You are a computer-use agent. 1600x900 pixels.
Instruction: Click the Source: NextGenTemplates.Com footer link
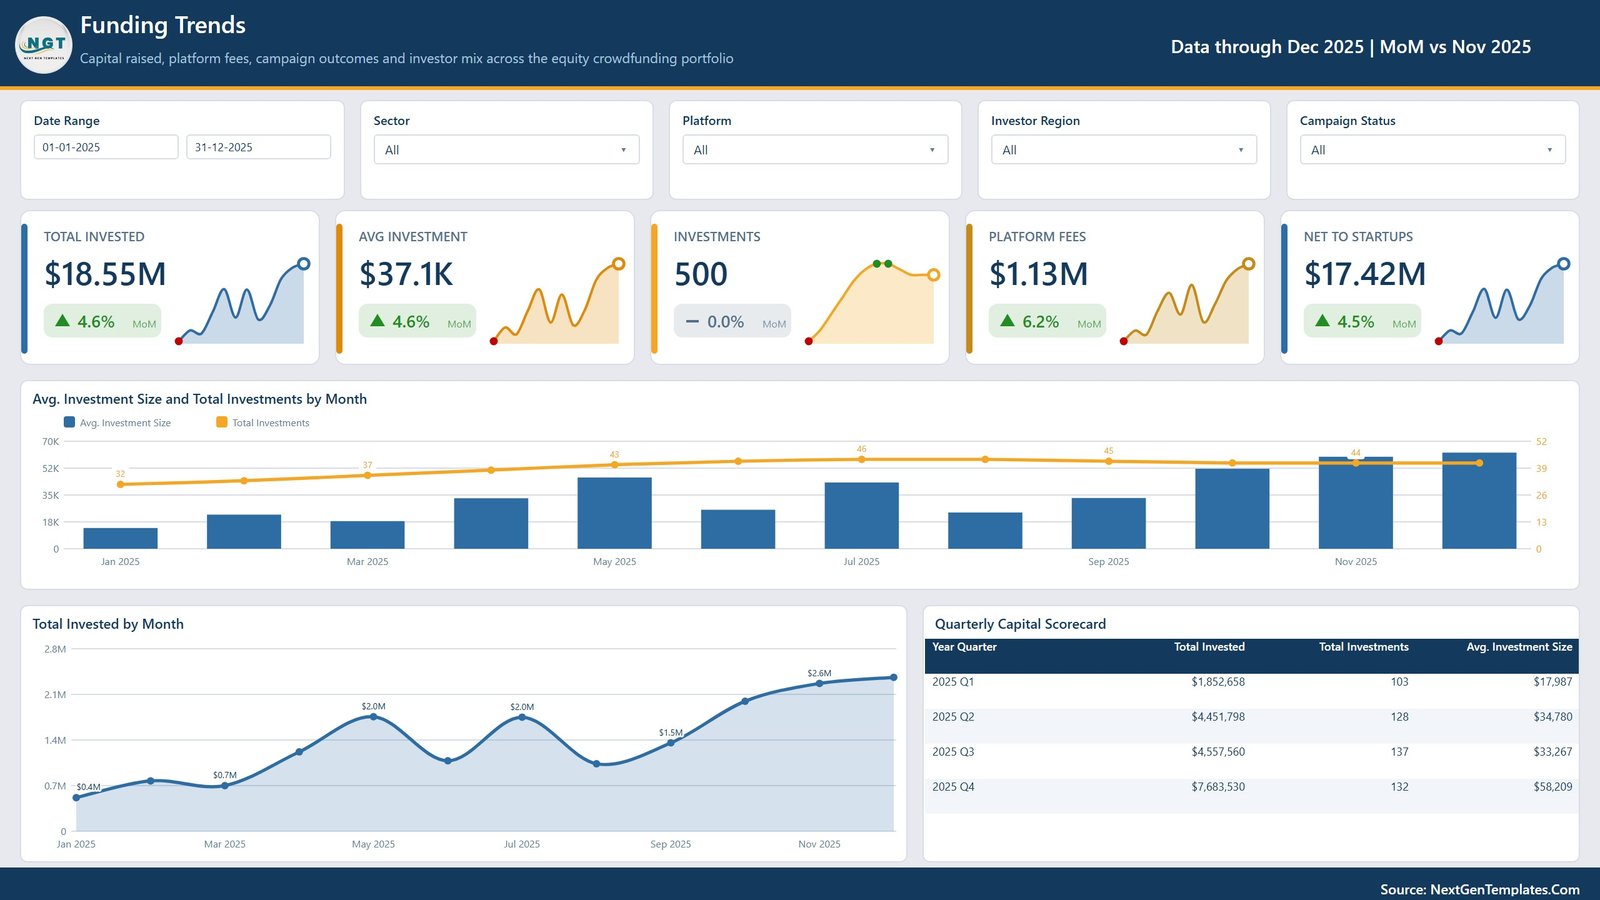click(1480, 889)
